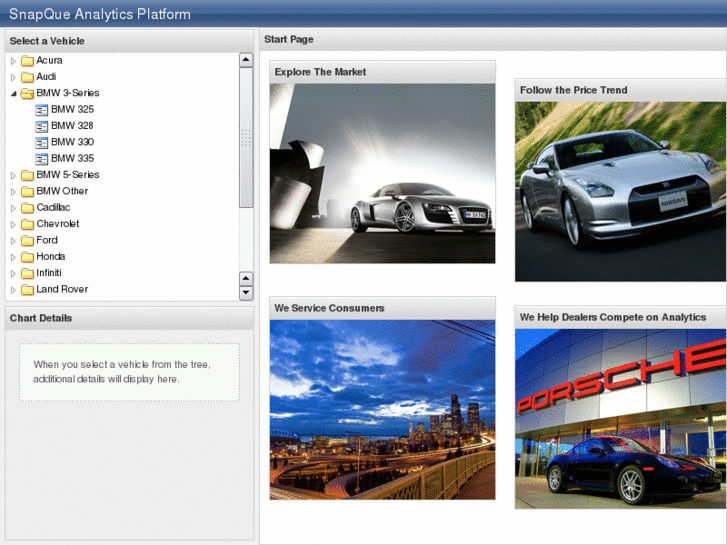This screenshot has width=727, height=545.
Task: Click the Cadillac folder icon
Action: click(27, 208)
